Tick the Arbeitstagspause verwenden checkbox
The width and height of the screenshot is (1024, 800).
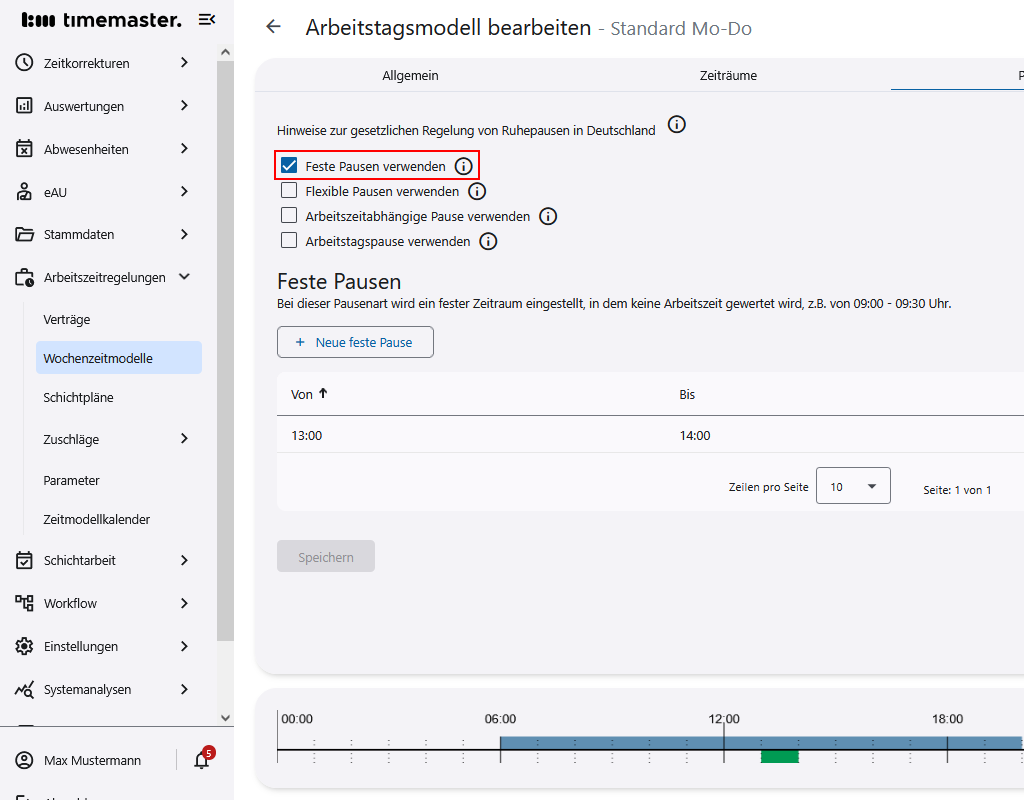tap(289, 241)
